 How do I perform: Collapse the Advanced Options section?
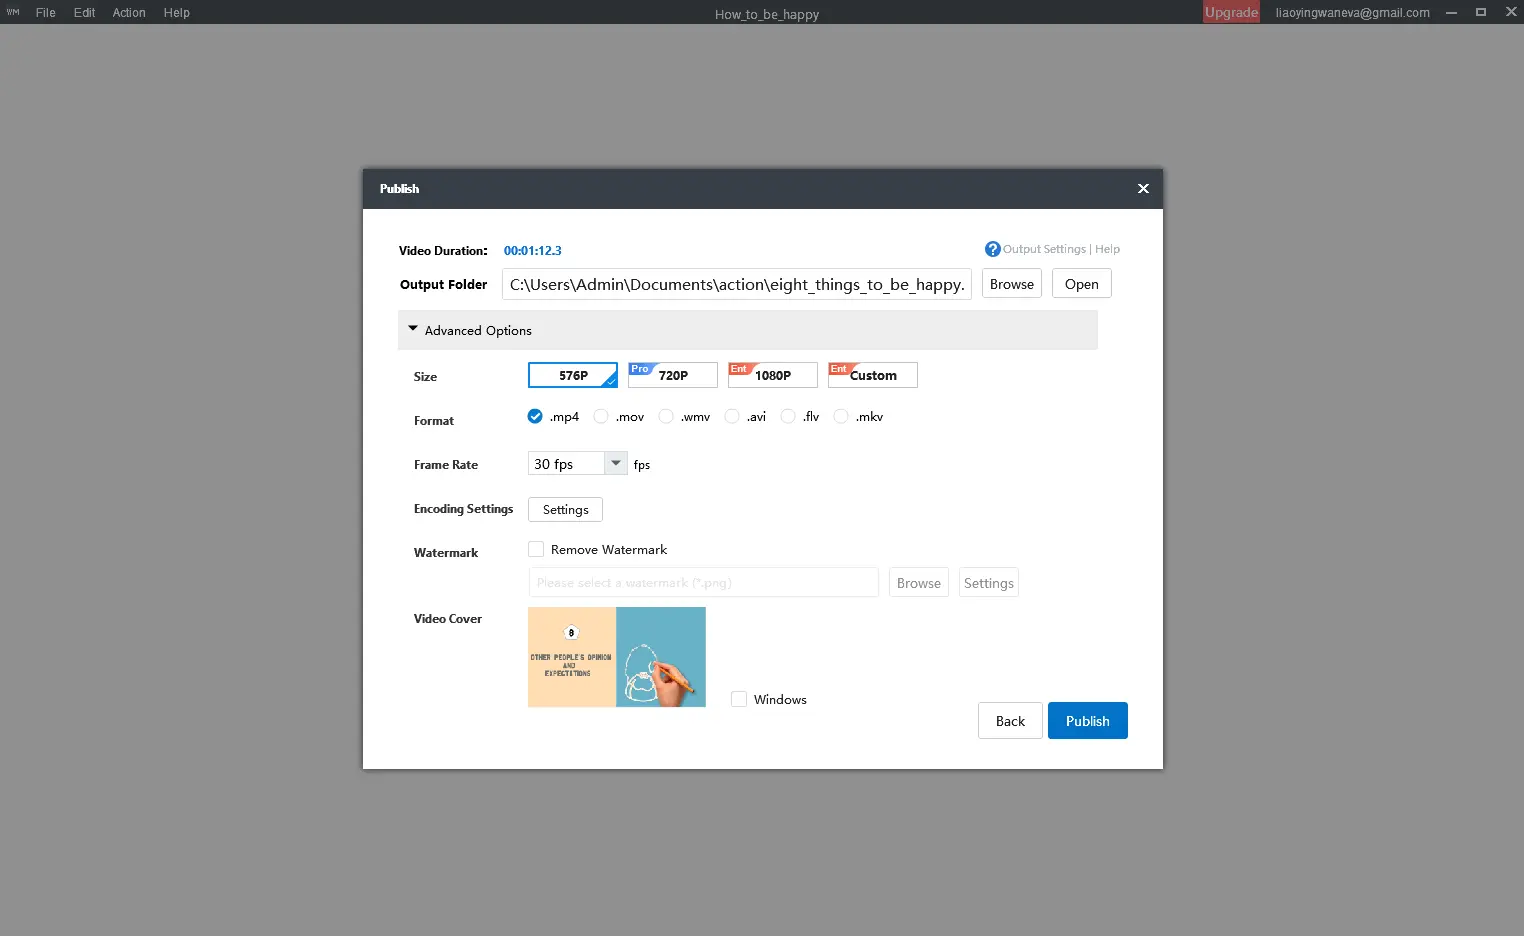[x=413, y=329]
